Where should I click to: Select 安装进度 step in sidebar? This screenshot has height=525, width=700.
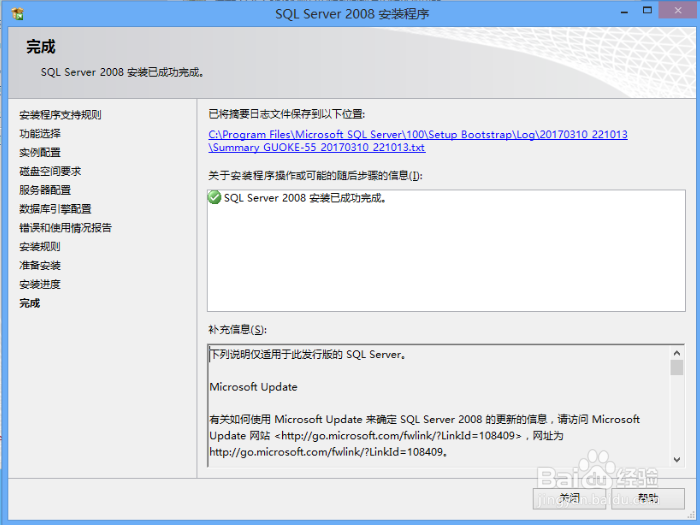click(x=40, y=284)
